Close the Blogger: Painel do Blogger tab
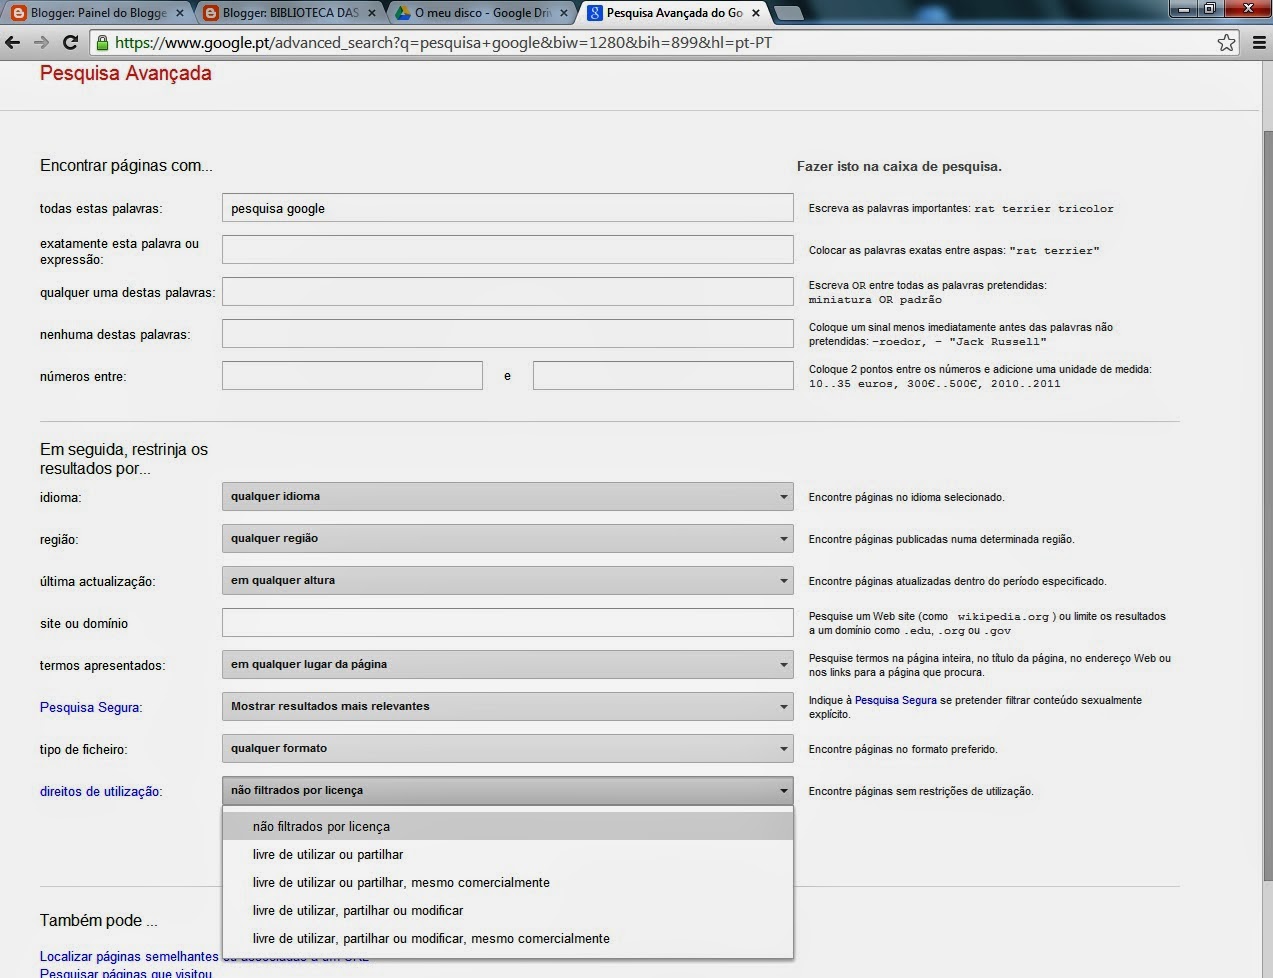The width and height of the screenshot is (1273, 978). point(181,13)
